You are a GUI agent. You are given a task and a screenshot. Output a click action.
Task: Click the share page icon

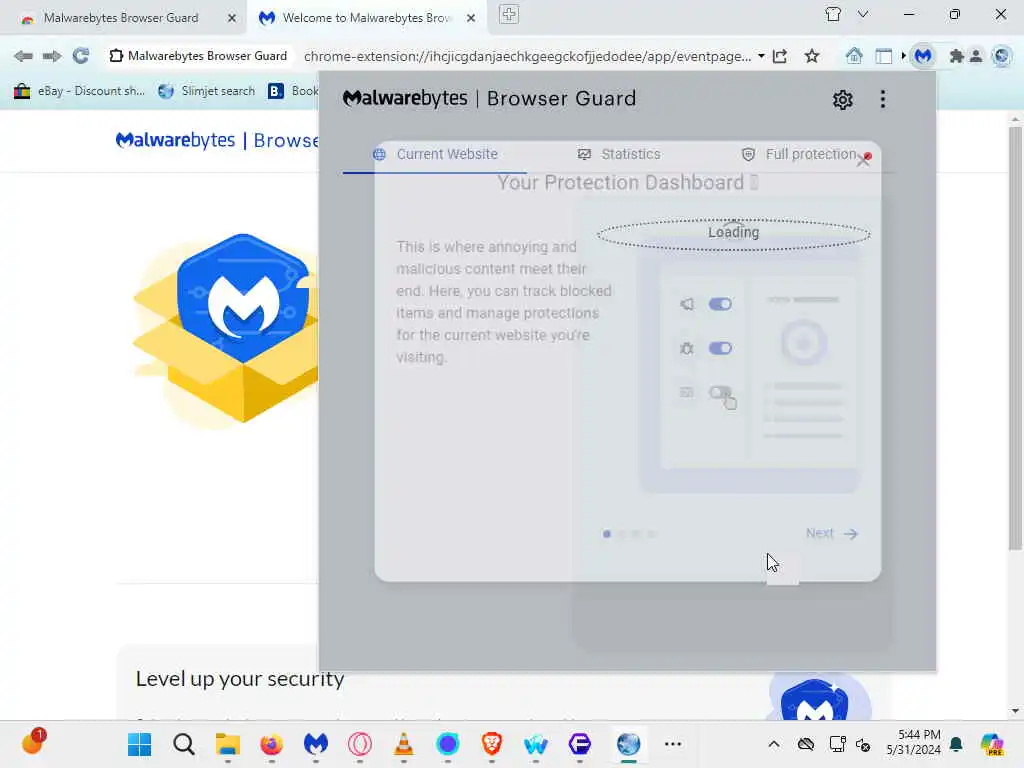(780, 56)
